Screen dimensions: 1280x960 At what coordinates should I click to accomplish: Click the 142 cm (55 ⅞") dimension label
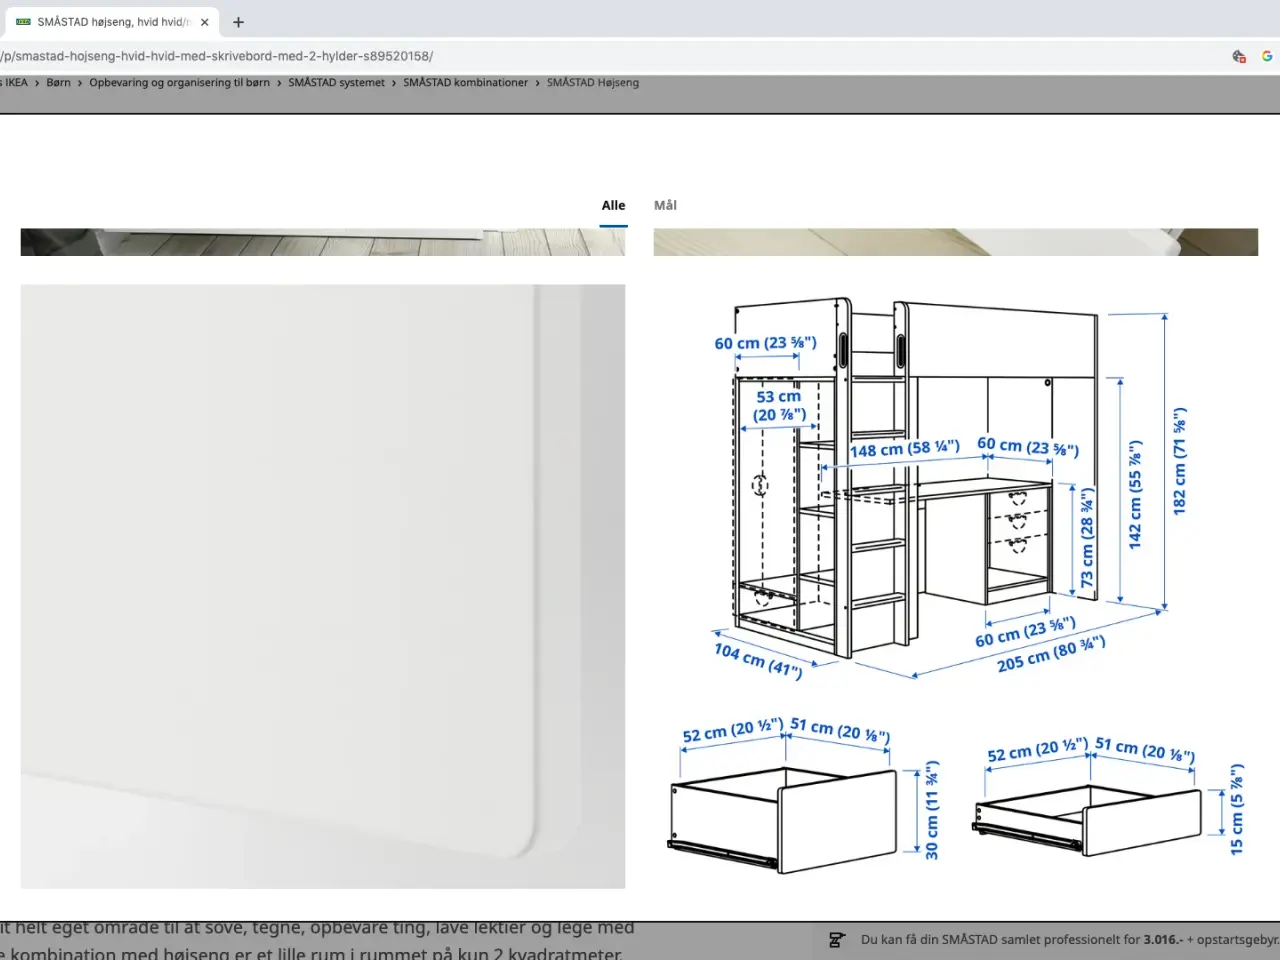[1135, 494]
